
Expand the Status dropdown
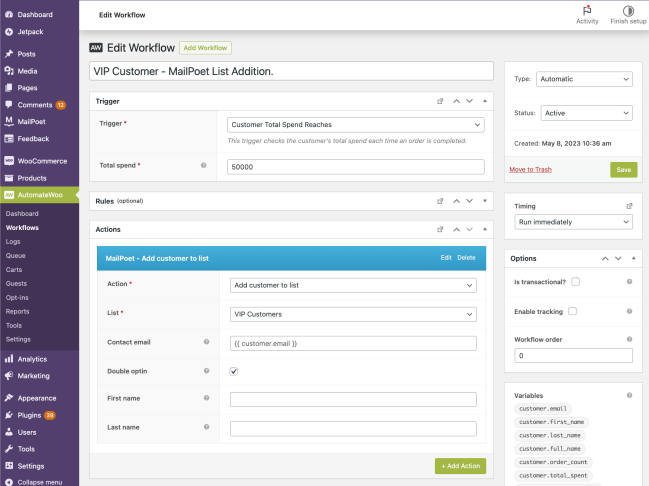click(x=586, y=114)
